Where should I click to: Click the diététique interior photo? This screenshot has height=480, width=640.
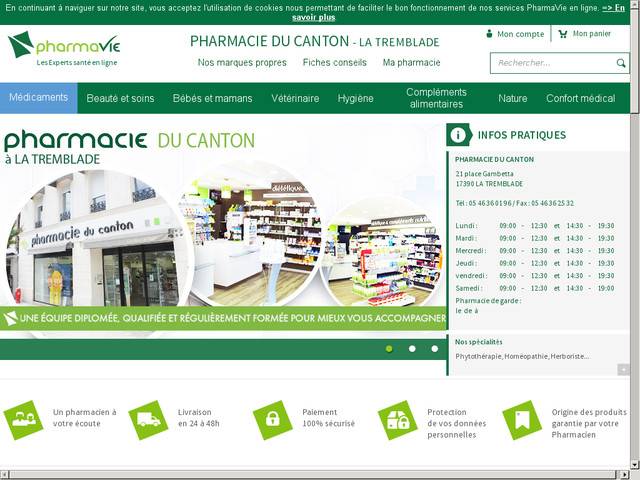coord(250,234)
